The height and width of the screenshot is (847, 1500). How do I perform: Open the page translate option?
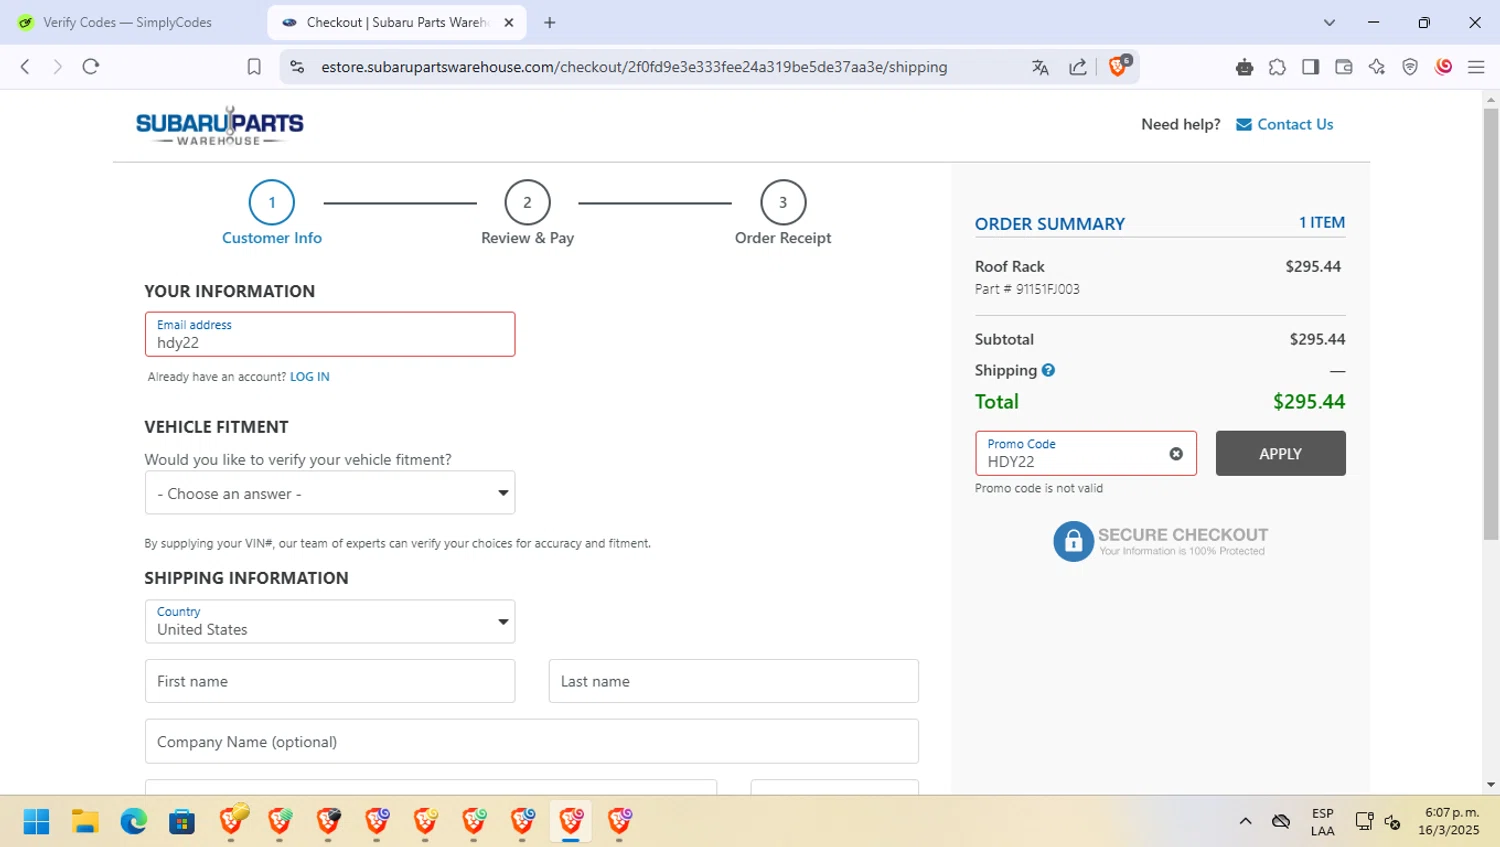tap(1040, 67)
